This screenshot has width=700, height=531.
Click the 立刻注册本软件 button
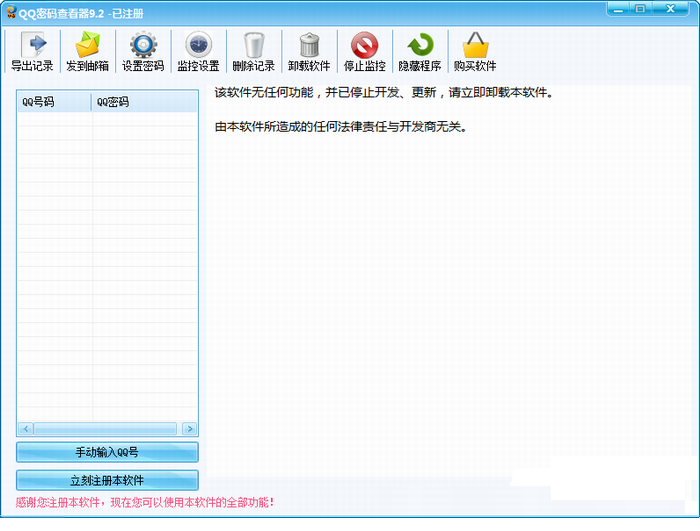pyautogui.click(x=107, y=480)
